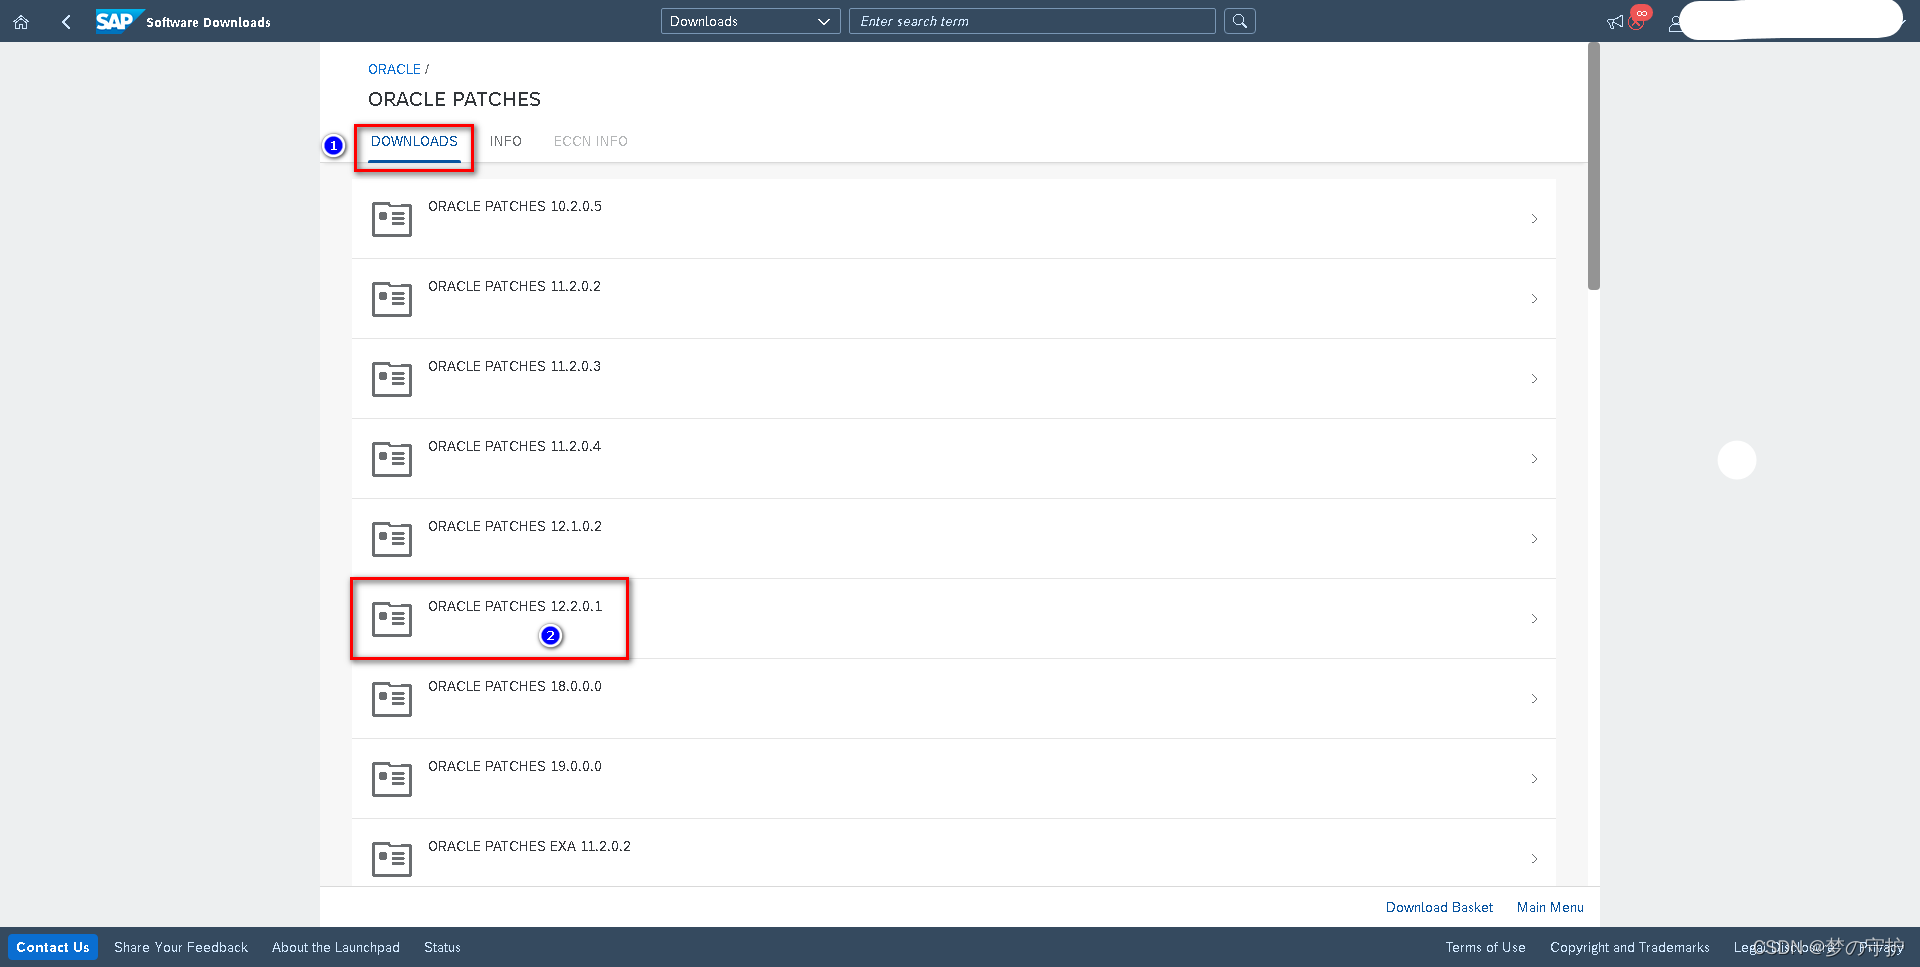Expand ORACLE PATCHES 19.0.0.0 chevron

1534,779
